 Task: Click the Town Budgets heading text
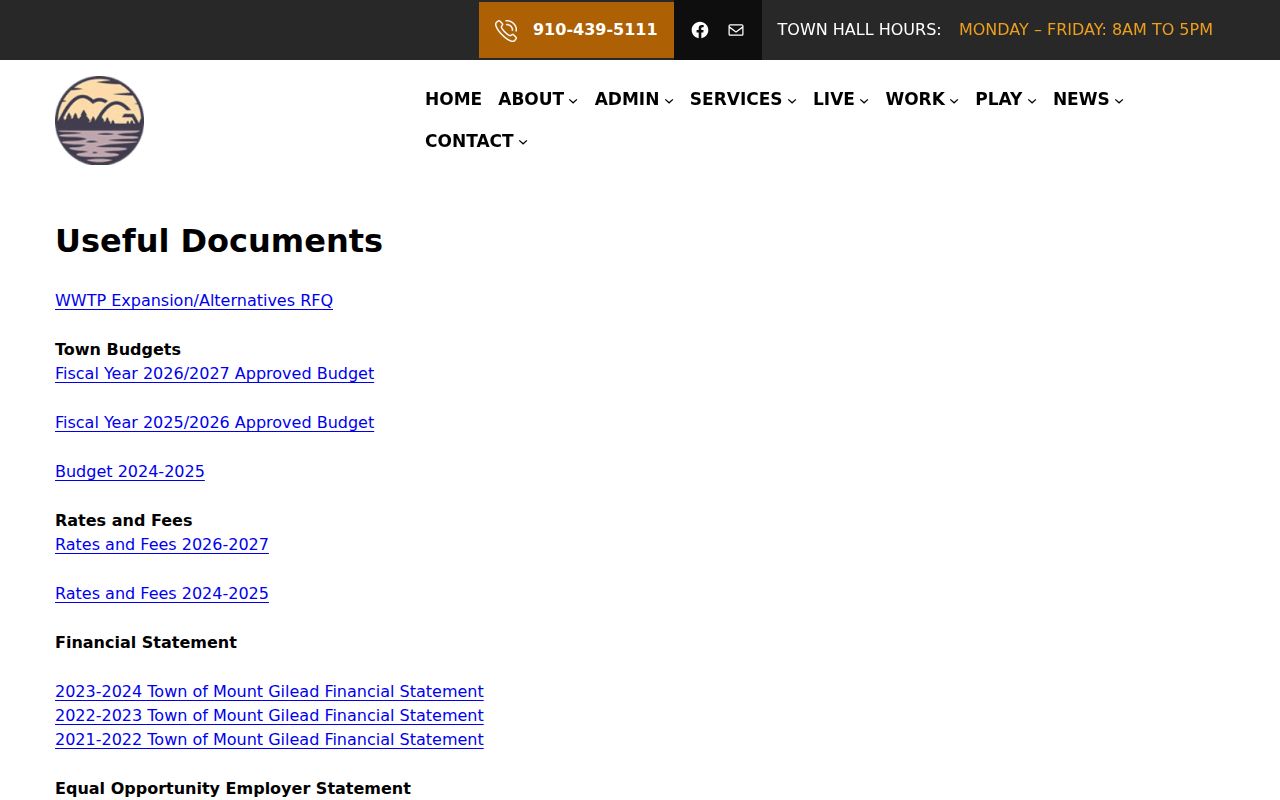118,350
